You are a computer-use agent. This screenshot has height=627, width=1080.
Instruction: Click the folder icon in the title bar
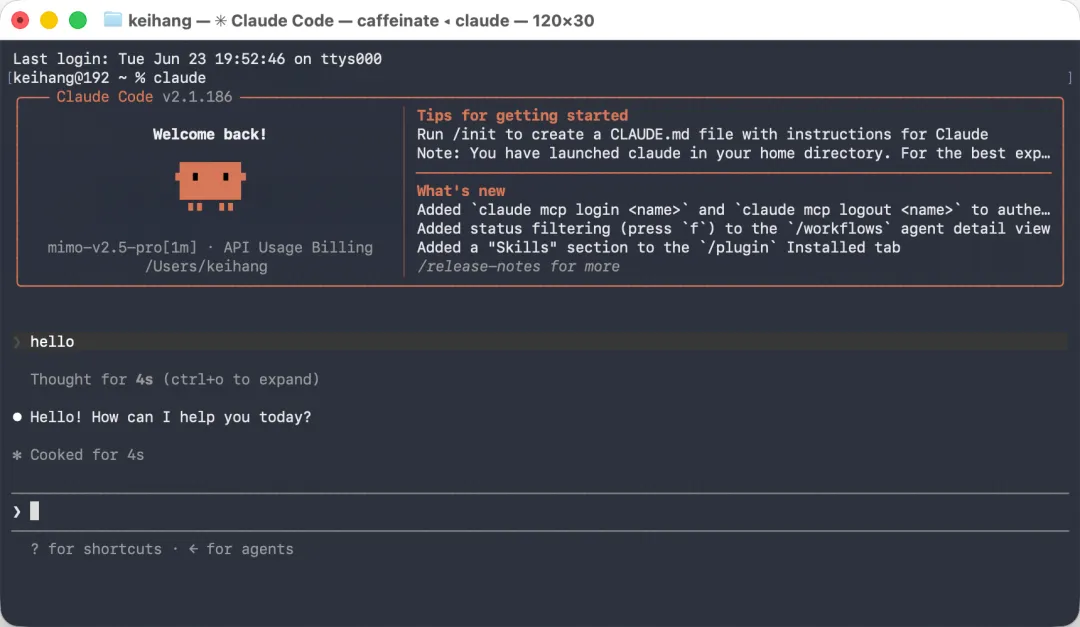coord(112,20)
